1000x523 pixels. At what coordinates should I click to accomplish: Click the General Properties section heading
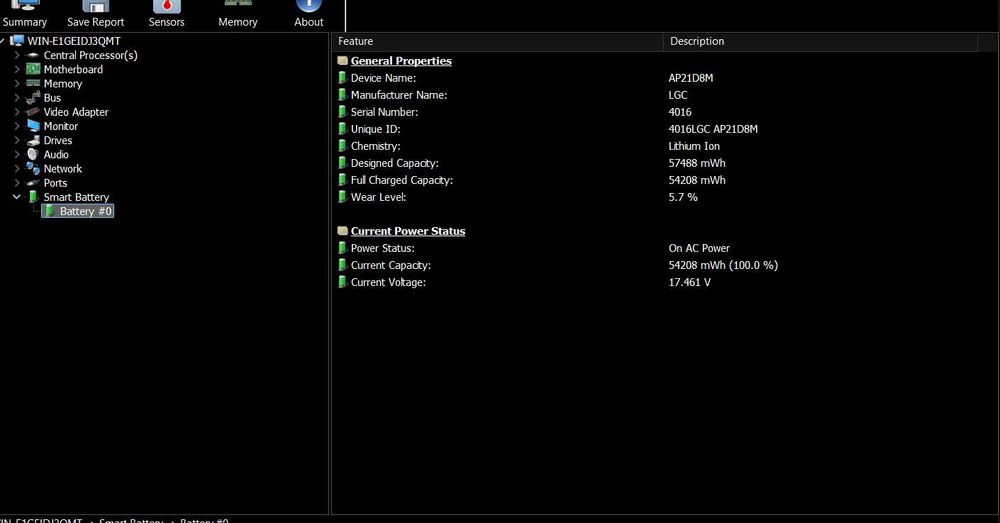[x=401, y=61]
